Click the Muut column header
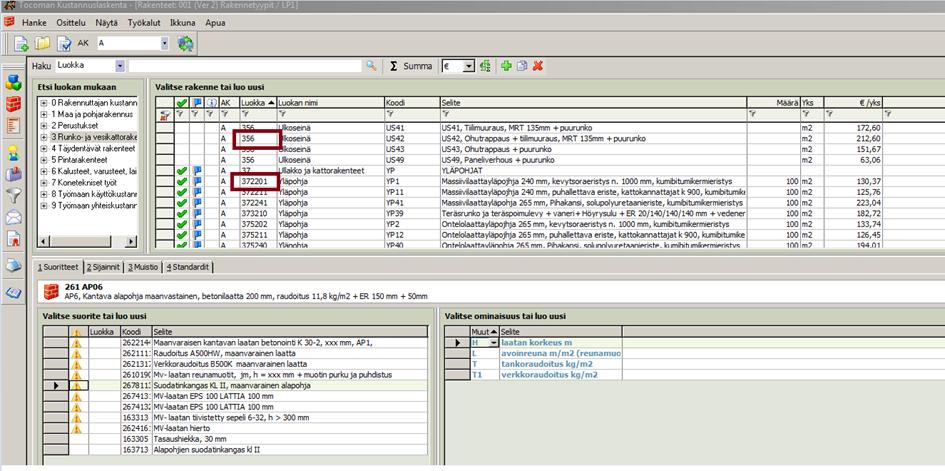This screenshot has height=471, width=945. click(485, 332)
